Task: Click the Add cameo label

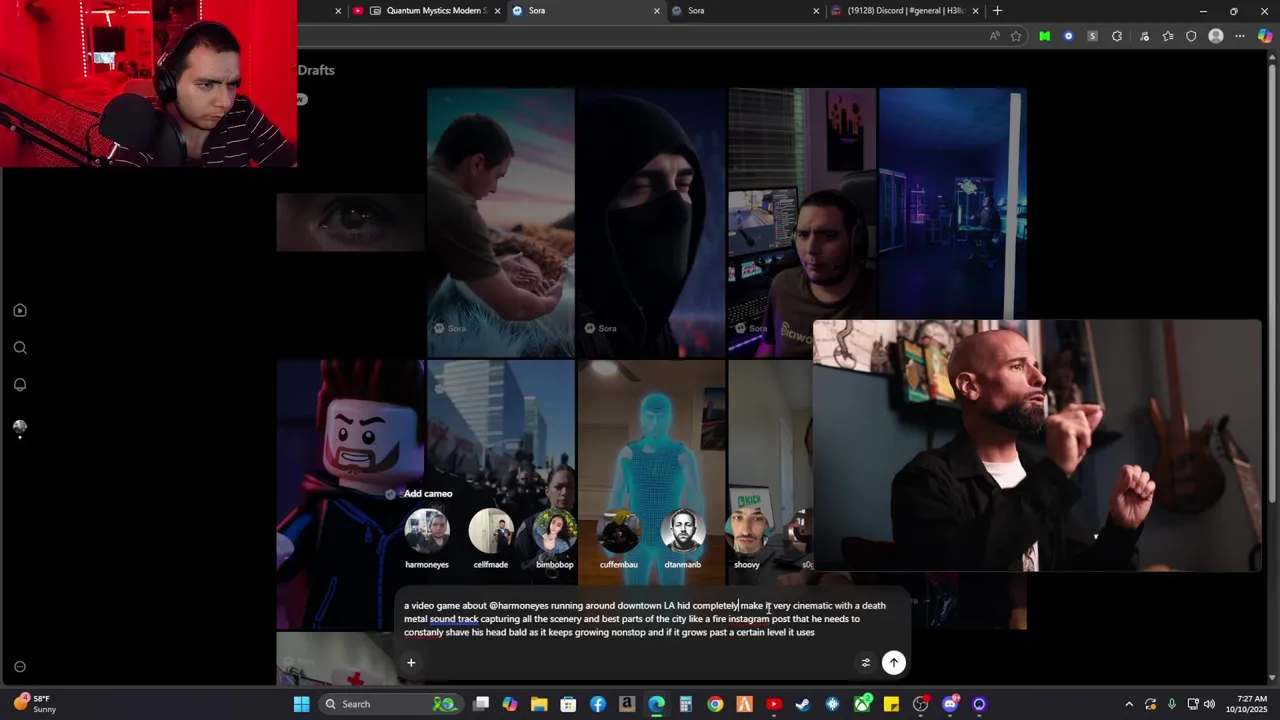Action: (428, 494)
